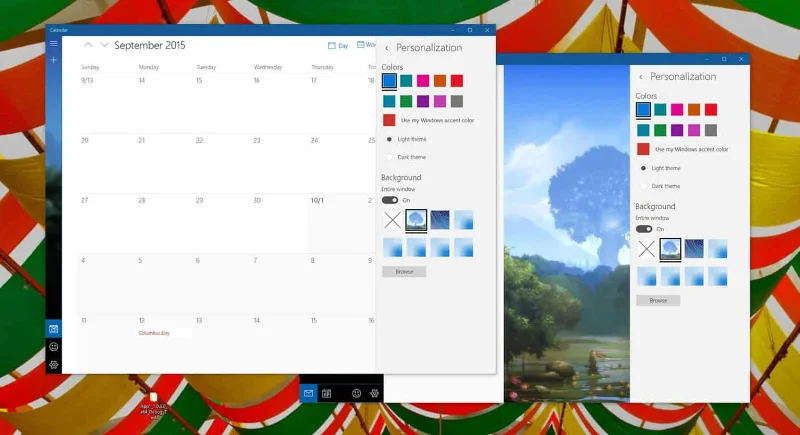
Task: Turn off Entire window background toggle in Calendar
Action: (390, 200)
